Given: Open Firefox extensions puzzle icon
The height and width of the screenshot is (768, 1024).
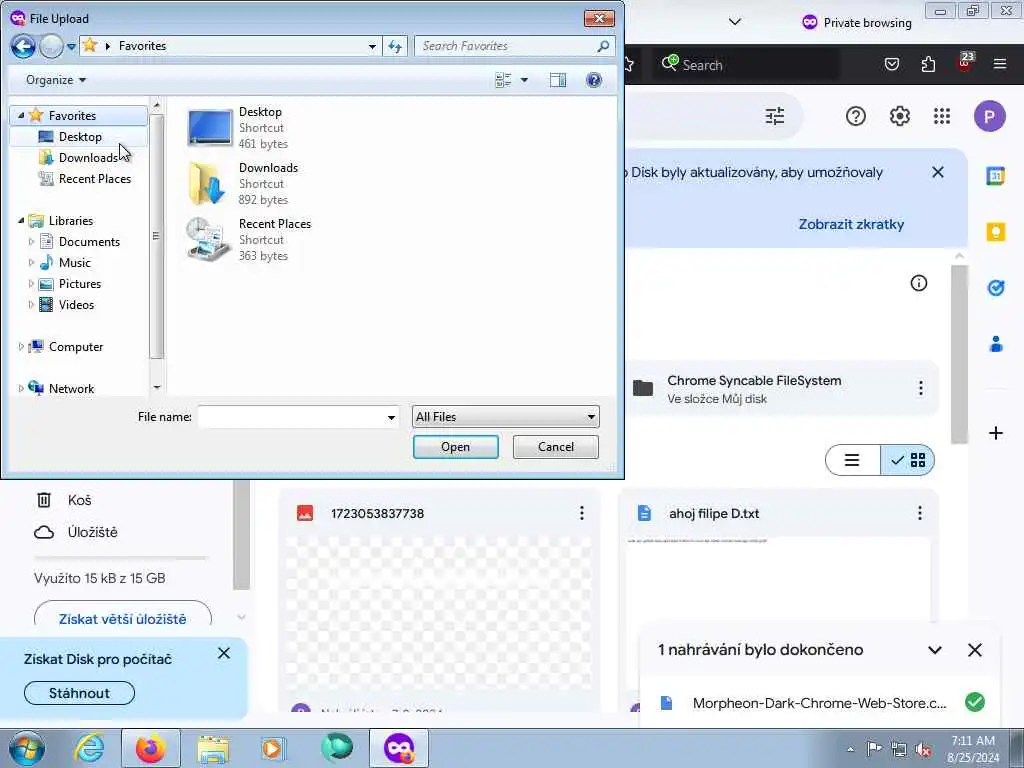Looking at the screenshot, I should [x=928, y=64].
